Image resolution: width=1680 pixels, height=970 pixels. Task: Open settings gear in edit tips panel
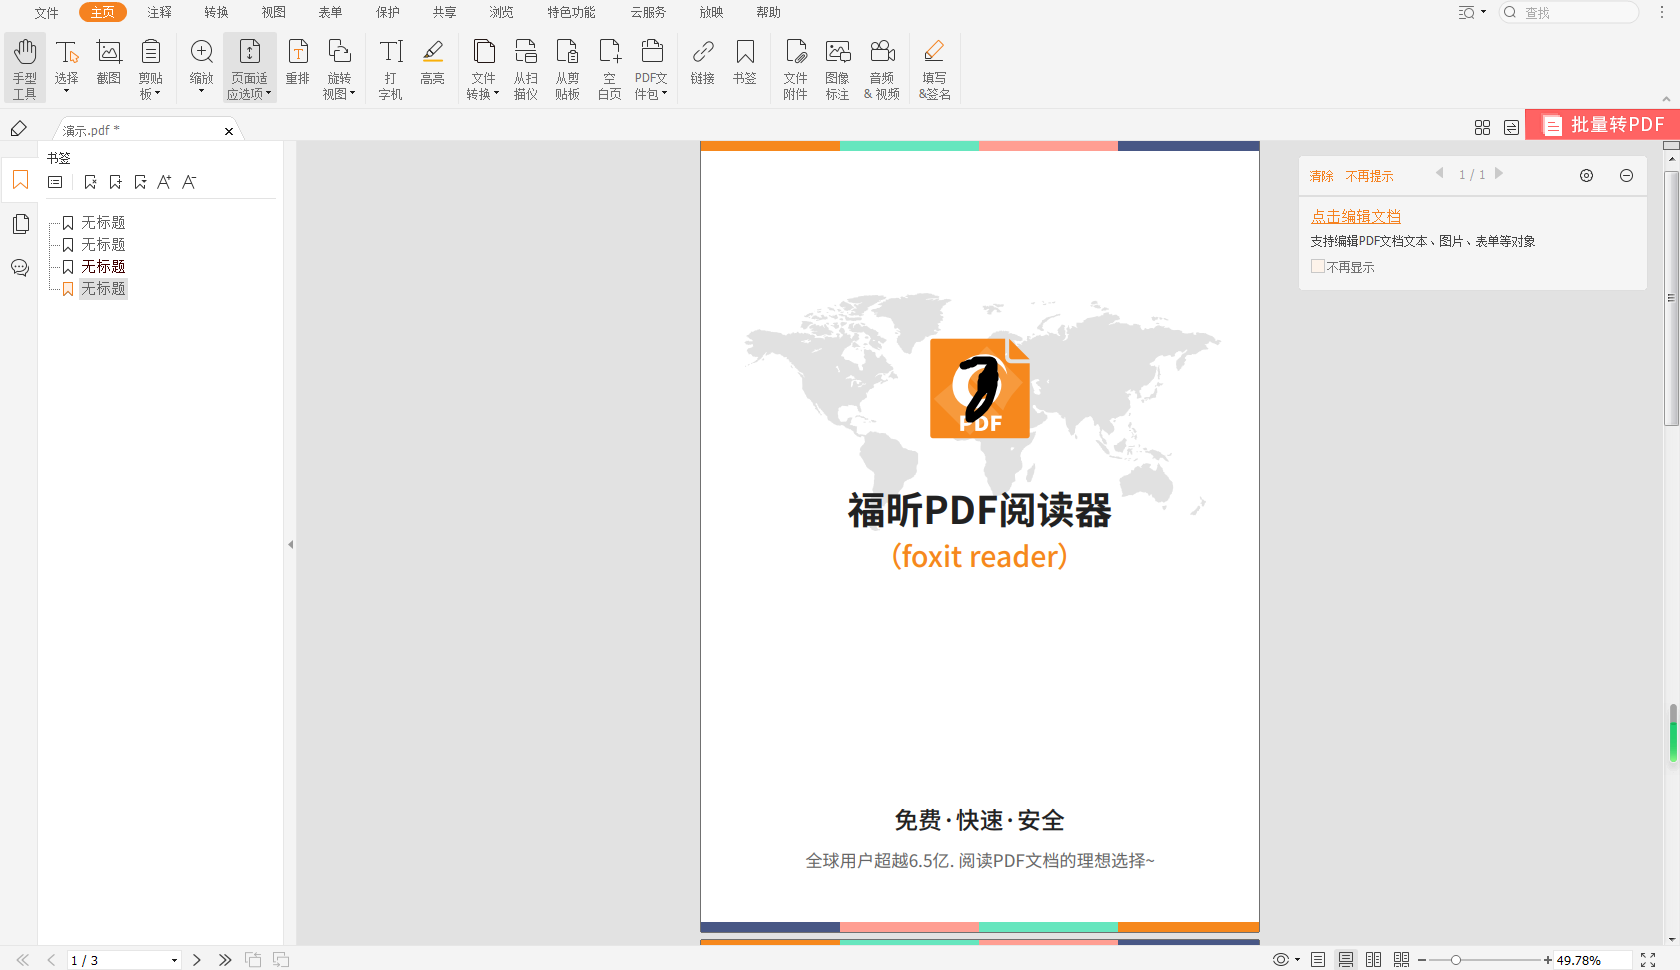click(1586, 175)
